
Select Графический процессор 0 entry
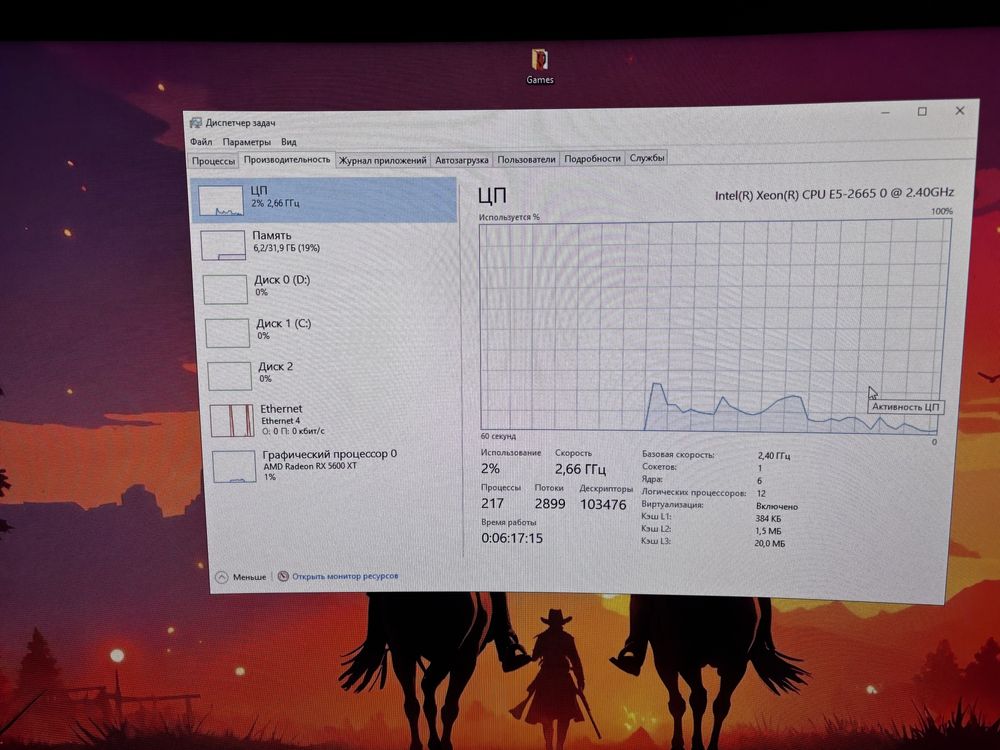pyautogui.click(x=332, y=466)
